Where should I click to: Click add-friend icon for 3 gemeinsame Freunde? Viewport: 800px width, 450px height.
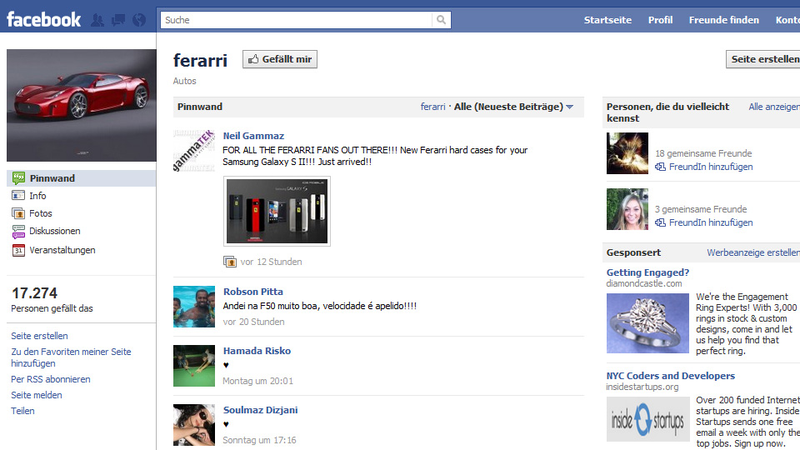point(660,223)
